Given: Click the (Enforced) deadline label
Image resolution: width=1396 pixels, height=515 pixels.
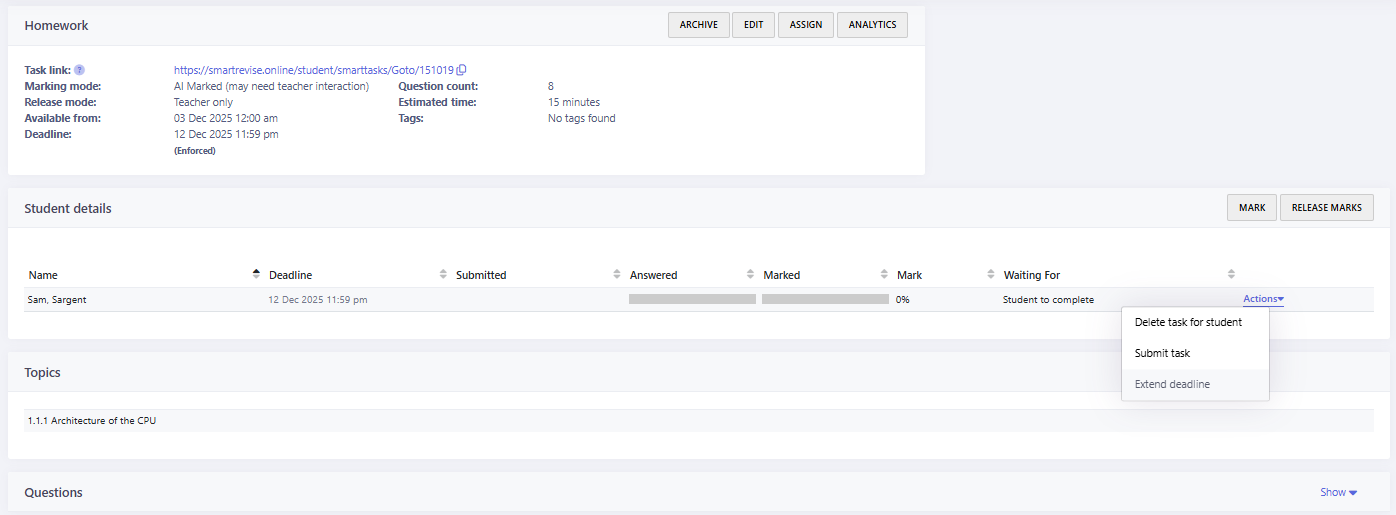Looking at the screenshot, I should tap(195, 151).
